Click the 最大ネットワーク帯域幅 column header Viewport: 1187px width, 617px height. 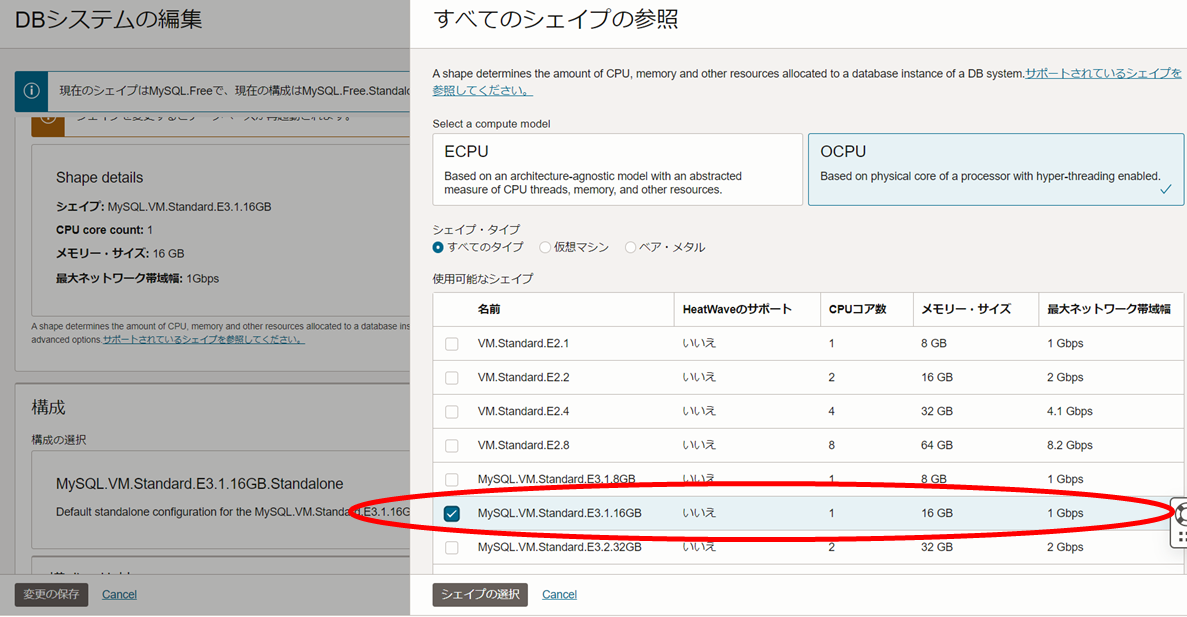[1109, 309]
